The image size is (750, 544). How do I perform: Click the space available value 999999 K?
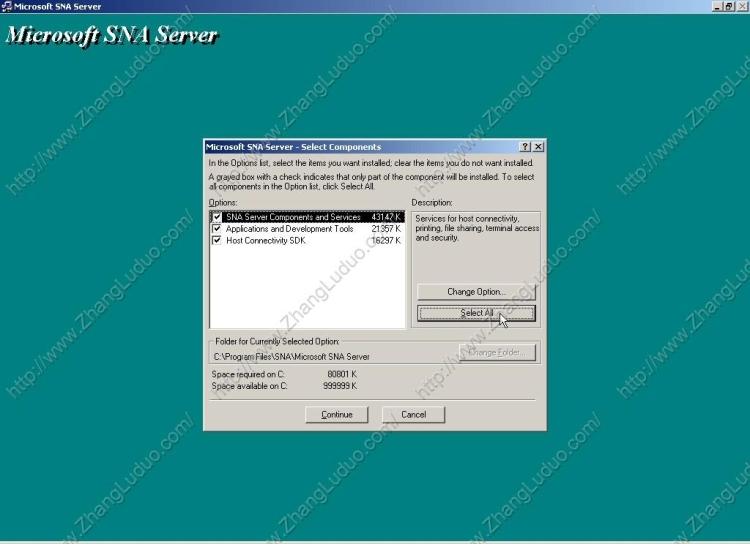(x=340, y=386)
